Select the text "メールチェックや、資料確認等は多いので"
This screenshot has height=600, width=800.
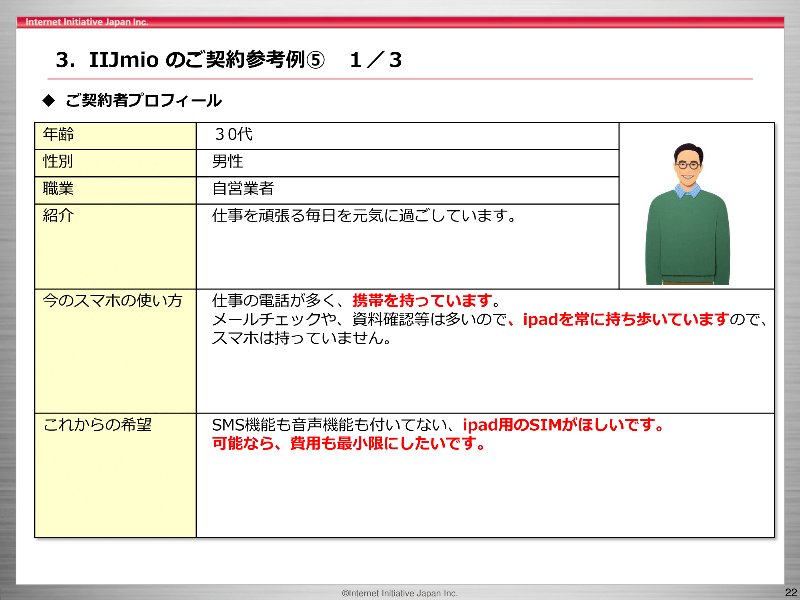(x=360, y=319)
